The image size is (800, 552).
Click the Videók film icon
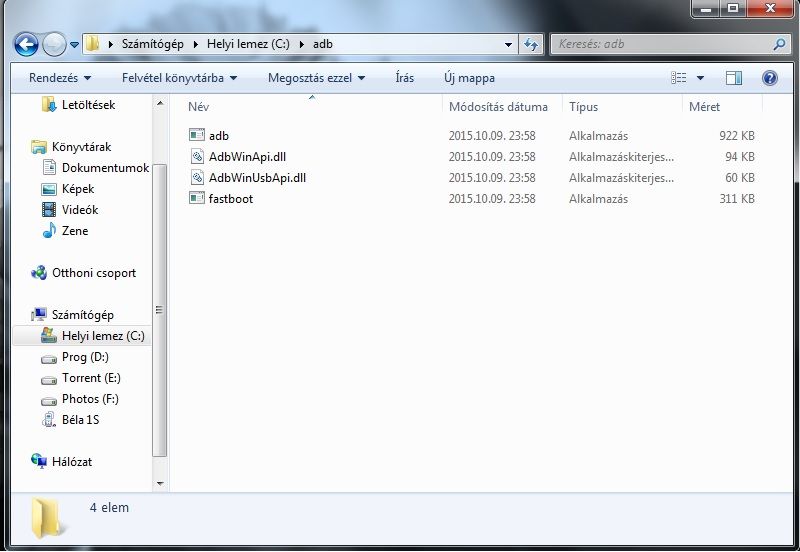pos(49,209)
